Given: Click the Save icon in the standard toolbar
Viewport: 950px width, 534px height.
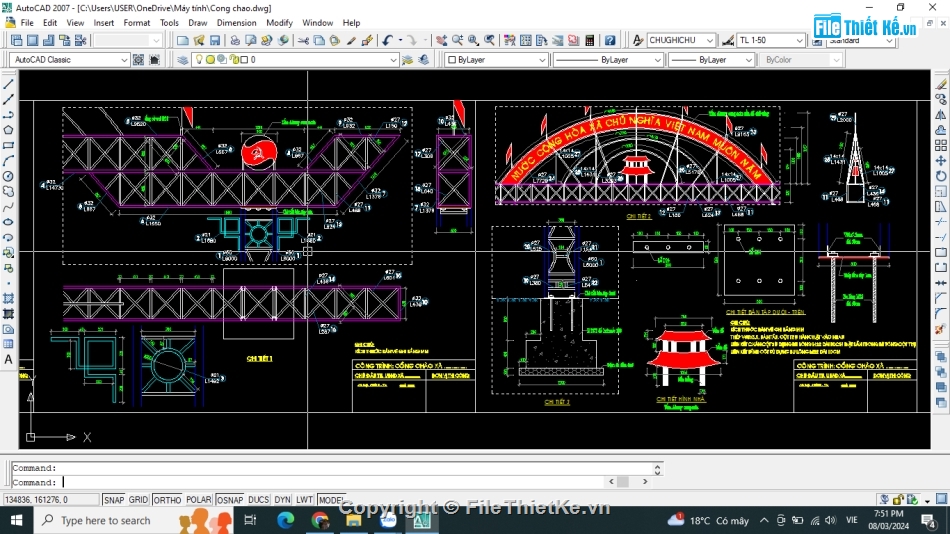Looking at the screenshot, I should click(215, 41).
